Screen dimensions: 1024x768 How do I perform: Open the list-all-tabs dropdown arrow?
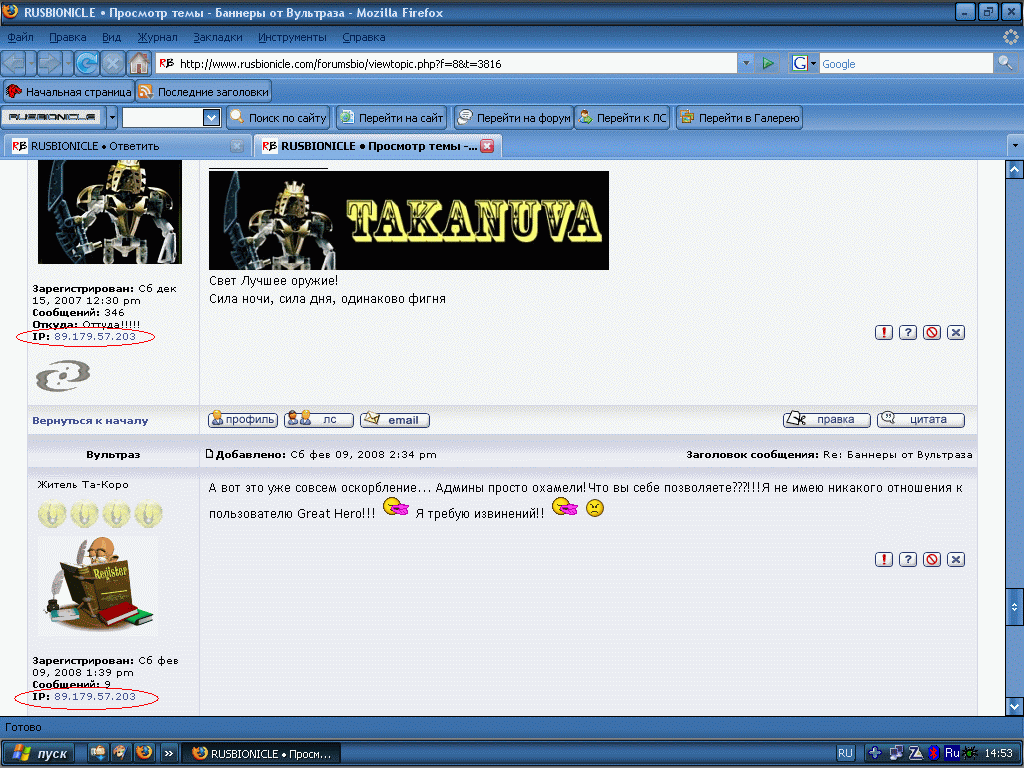[x=1015, y=145]
